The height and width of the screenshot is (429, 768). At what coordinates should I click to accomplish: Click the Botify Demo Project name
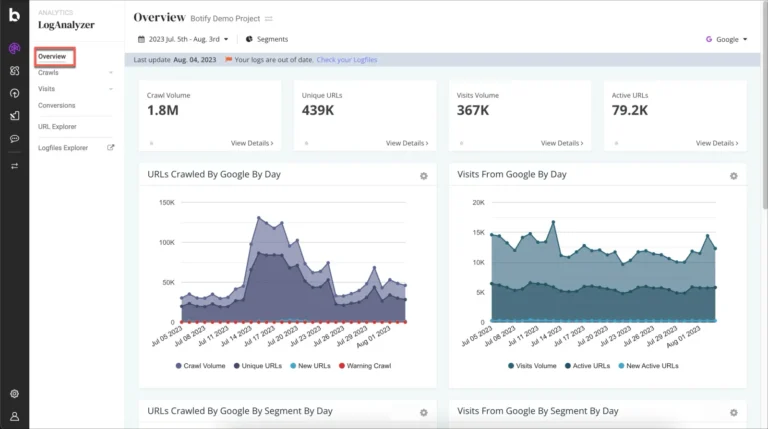pyautogui.click(x=225, y=19)
